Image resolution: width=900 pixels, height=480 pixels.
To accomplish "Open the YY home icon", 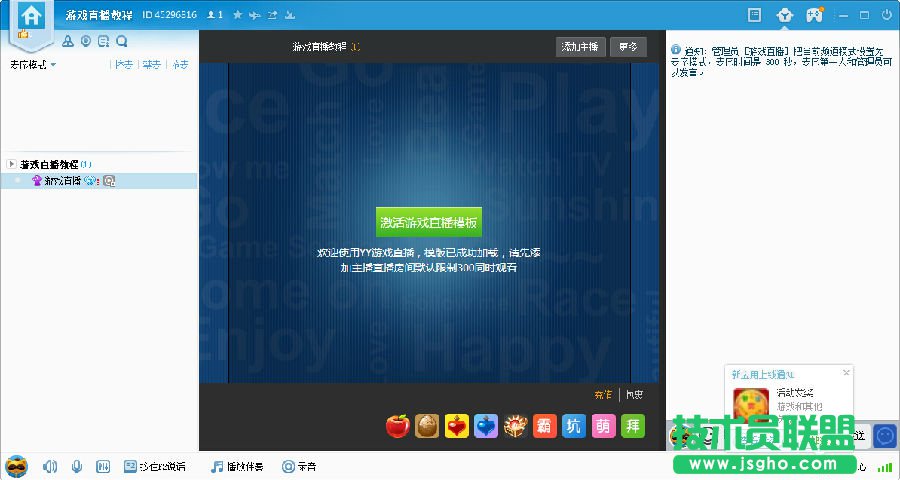I will pyautogui.click(x=31, y=16).
